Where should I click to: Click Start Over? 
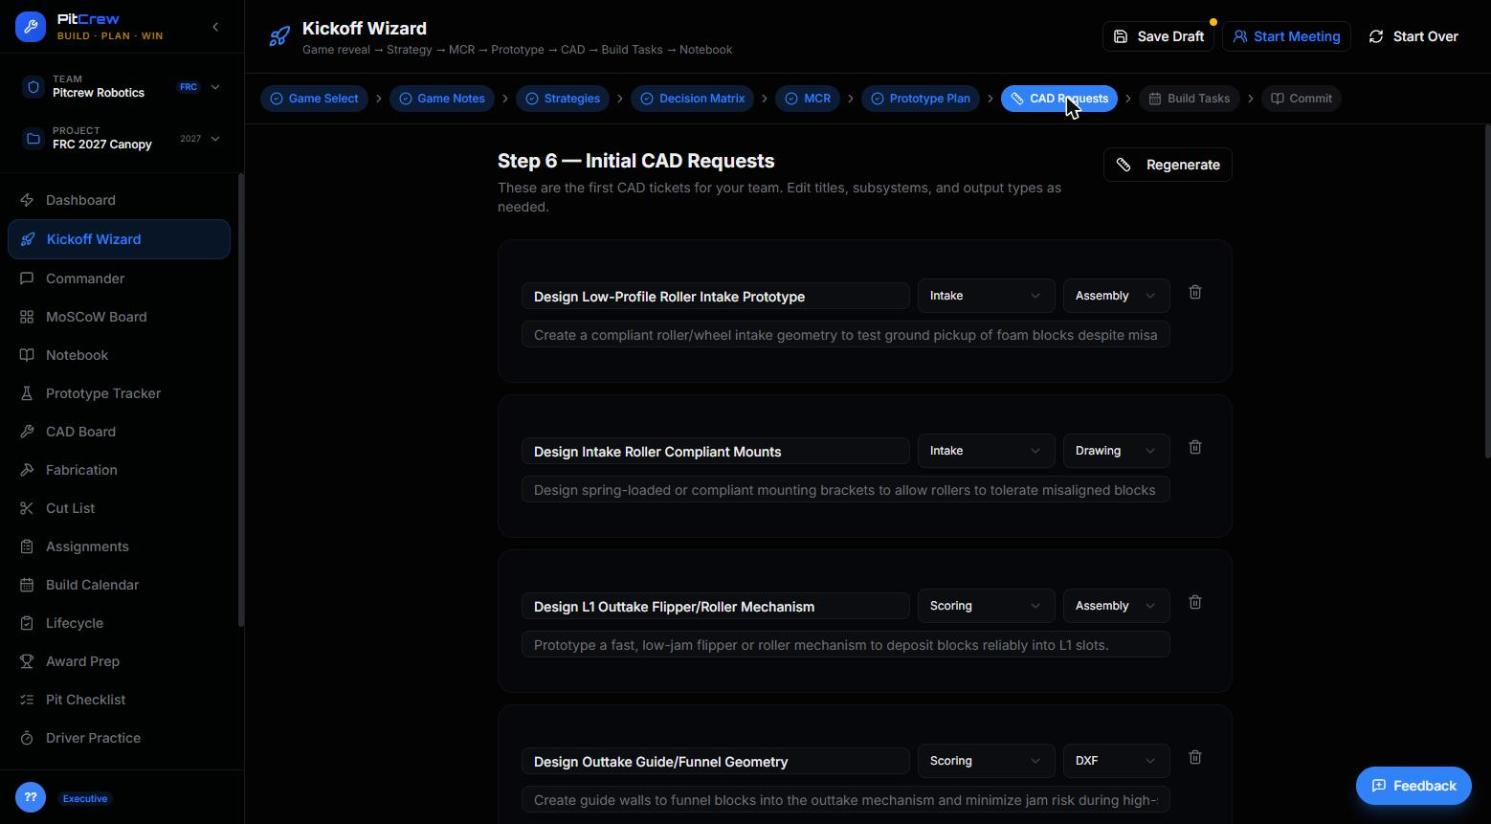pyautogui.click(x=1413, y=37)
